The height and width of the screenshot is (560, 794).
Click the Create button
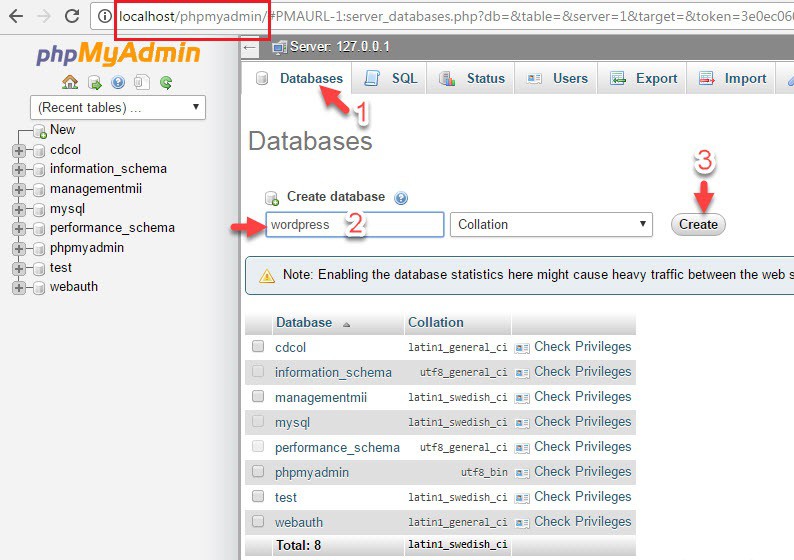tap(698, 224)
